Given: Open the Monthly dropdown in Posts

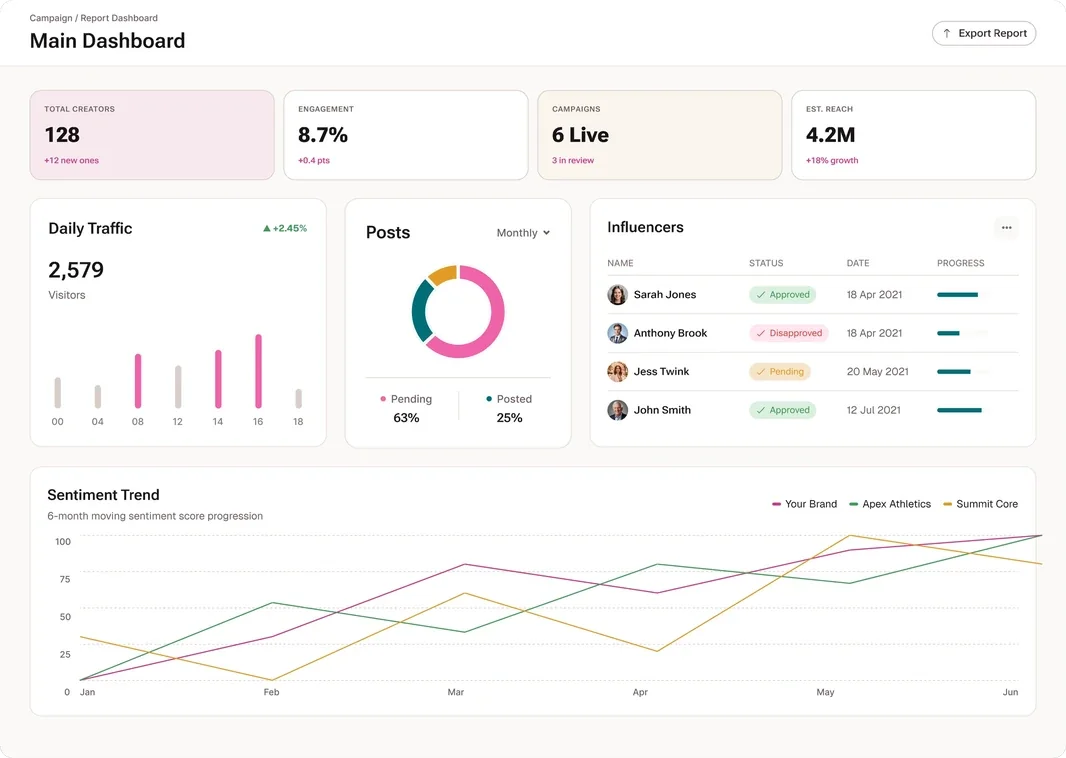Looking at the screenshot, I should coord(523,232).
